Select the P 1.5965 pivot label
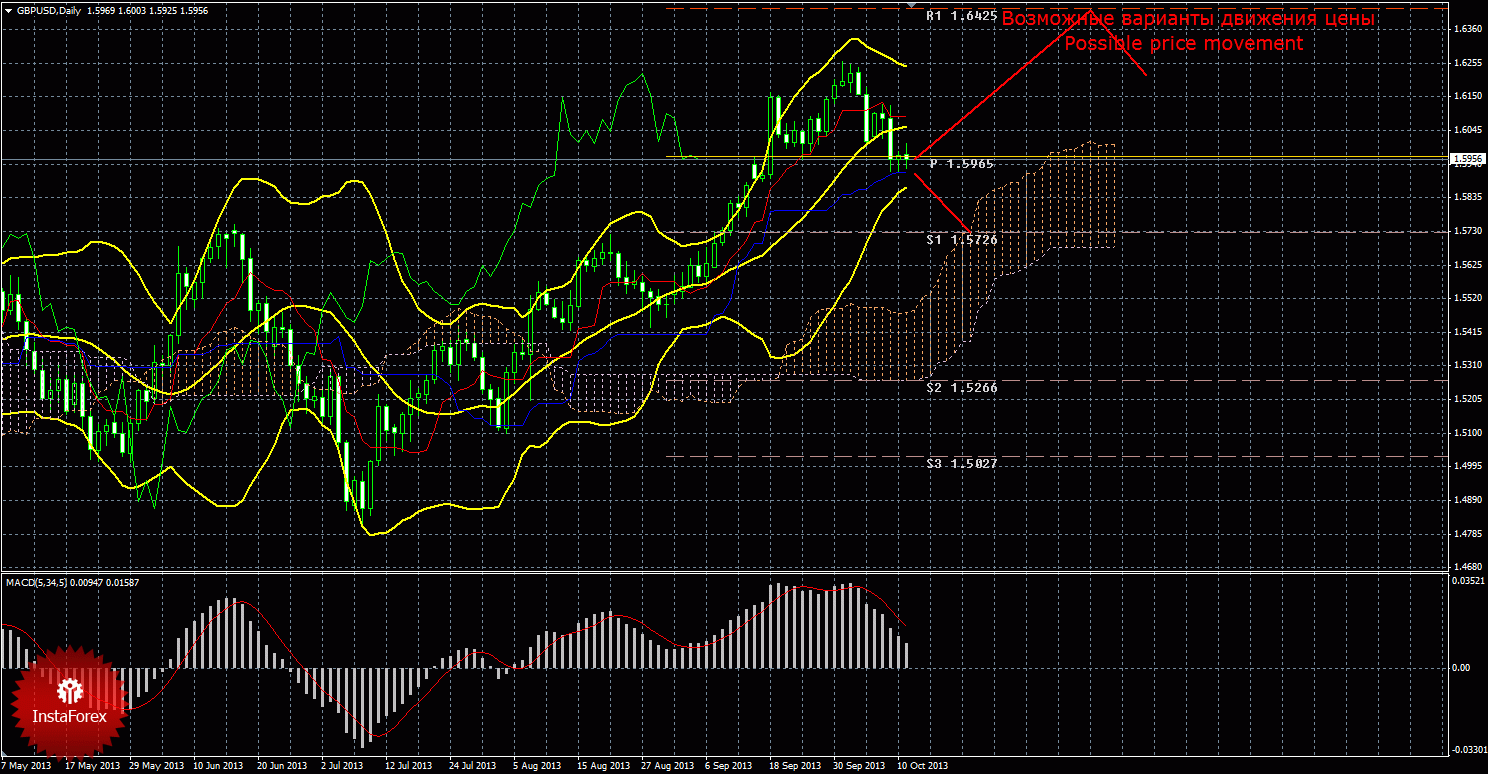 (x=961, y=163)
